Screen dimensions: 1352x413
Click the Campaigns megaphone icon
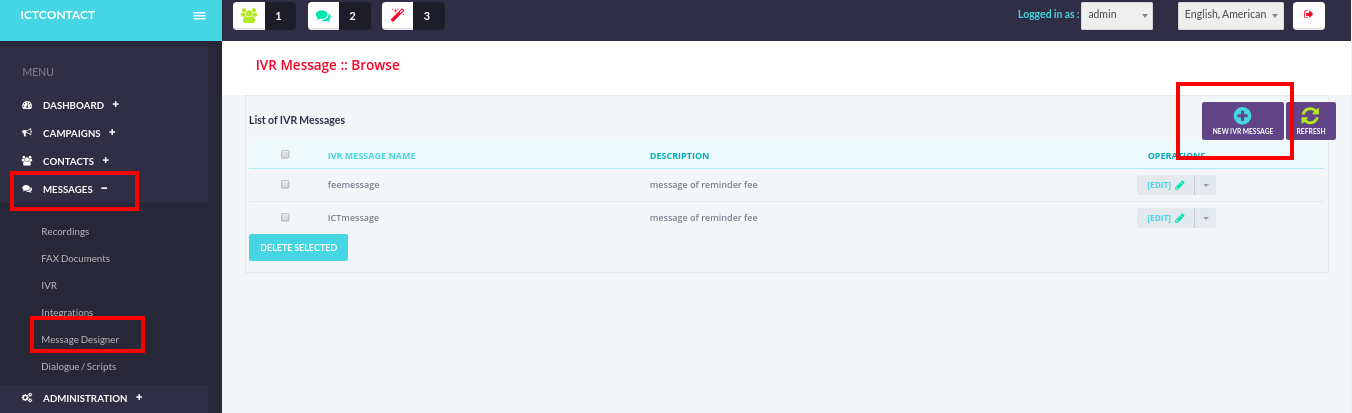point(27,133)
